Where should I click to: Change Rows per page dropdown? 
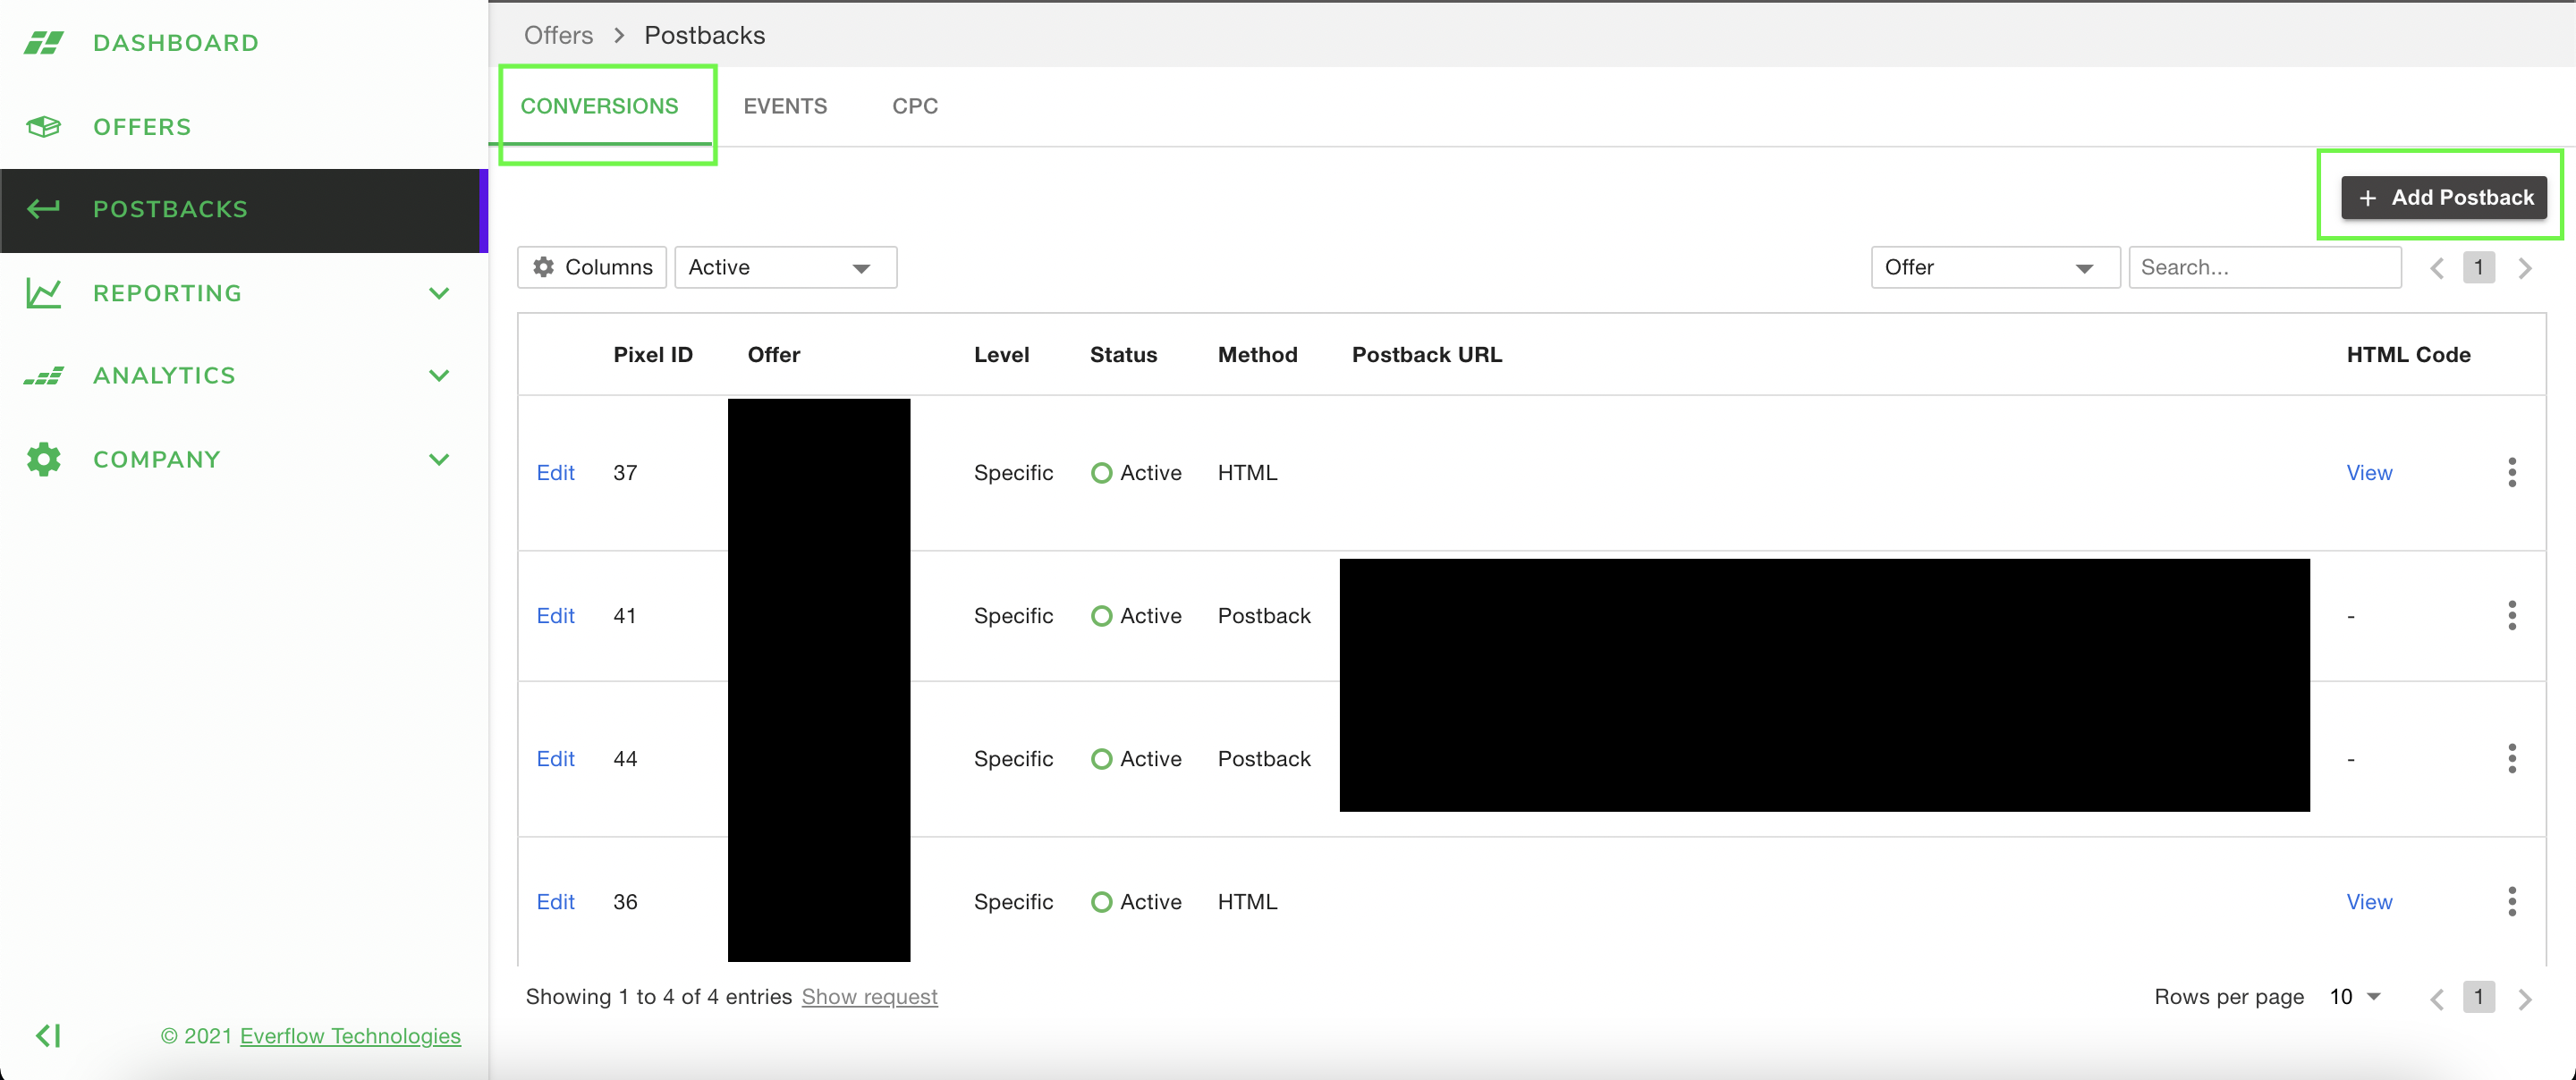2355,996
